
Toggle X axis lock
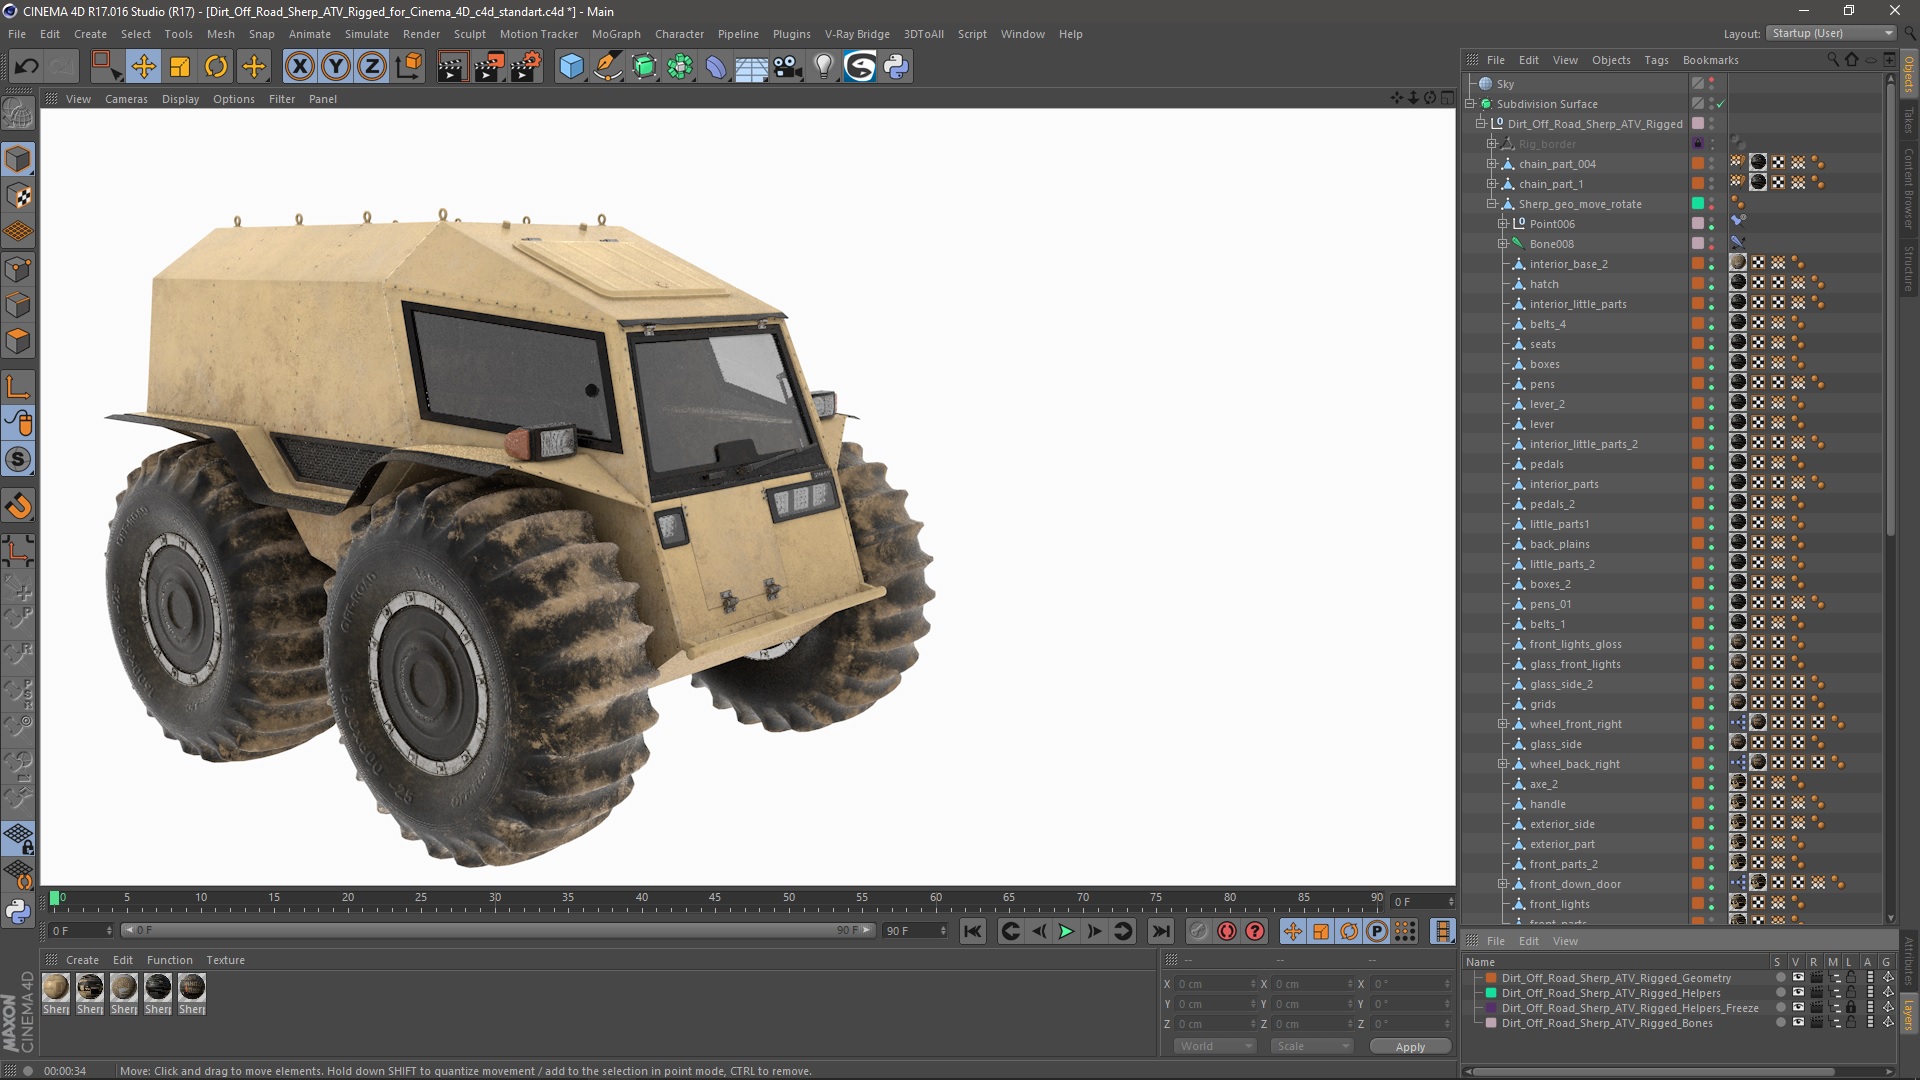(299, 67)
